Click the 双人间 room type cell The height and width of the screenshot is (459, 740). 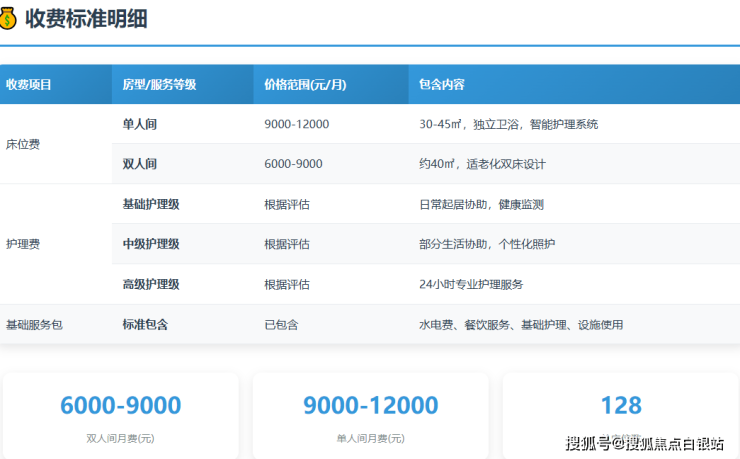140,164
